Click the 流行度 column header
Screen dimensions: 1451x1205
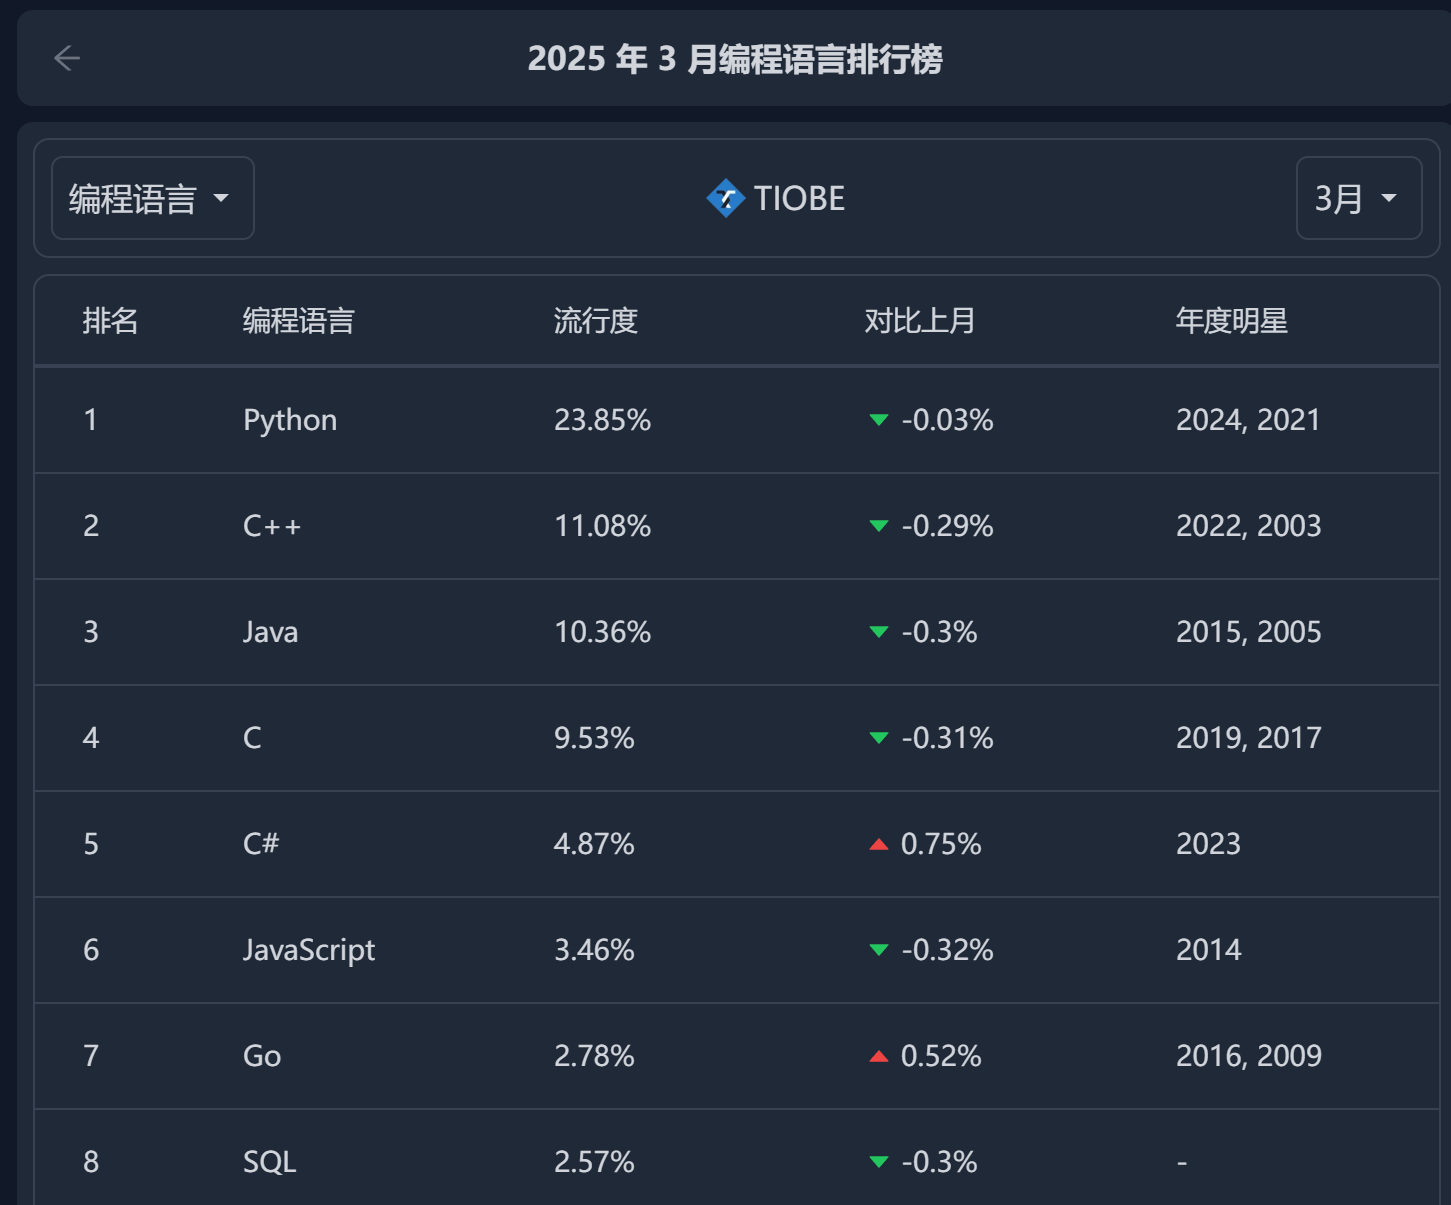(x=596, y=321)
